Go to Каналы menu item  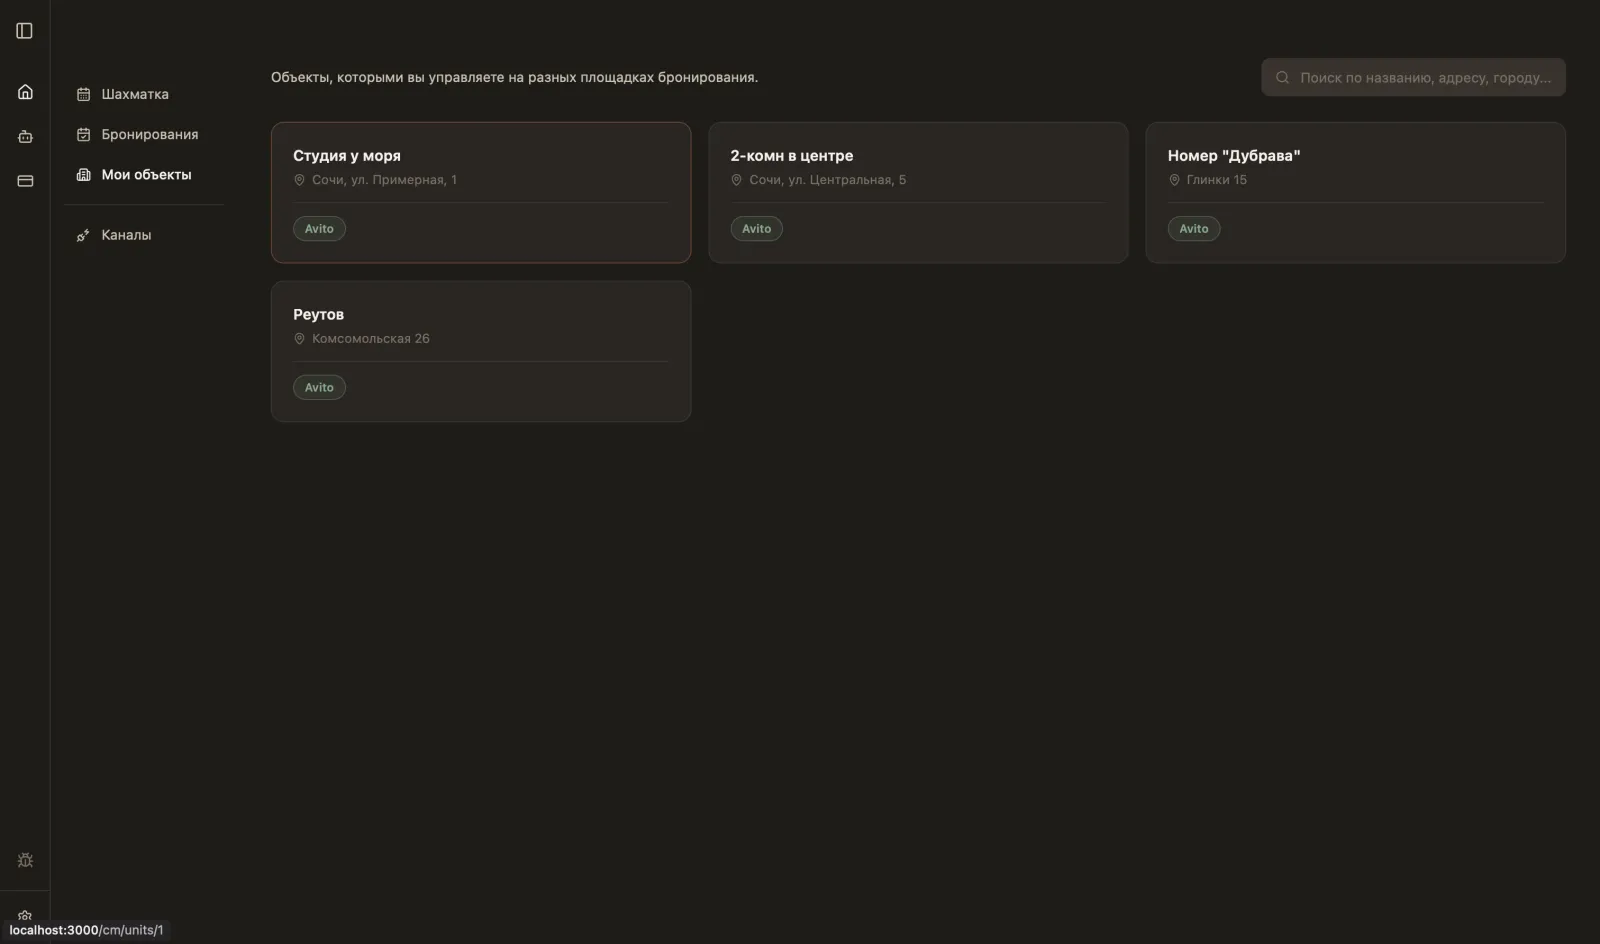click(144, 235)
